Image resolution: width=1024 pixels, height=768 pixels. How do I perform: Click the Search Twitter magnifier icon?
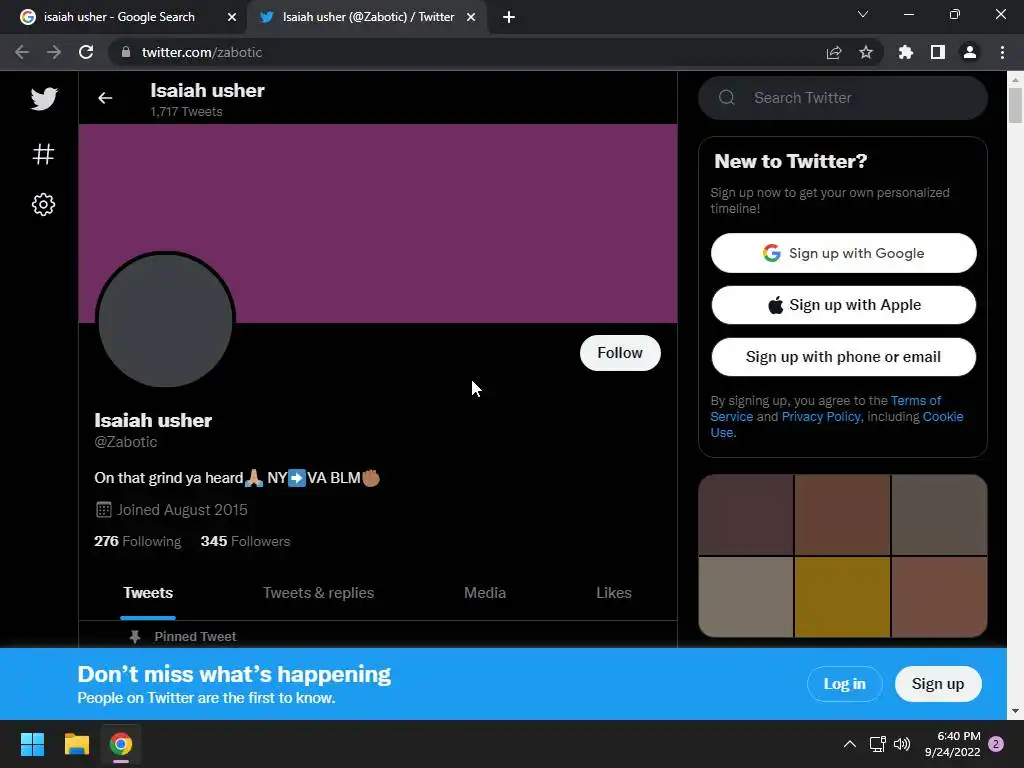[727, 97]
